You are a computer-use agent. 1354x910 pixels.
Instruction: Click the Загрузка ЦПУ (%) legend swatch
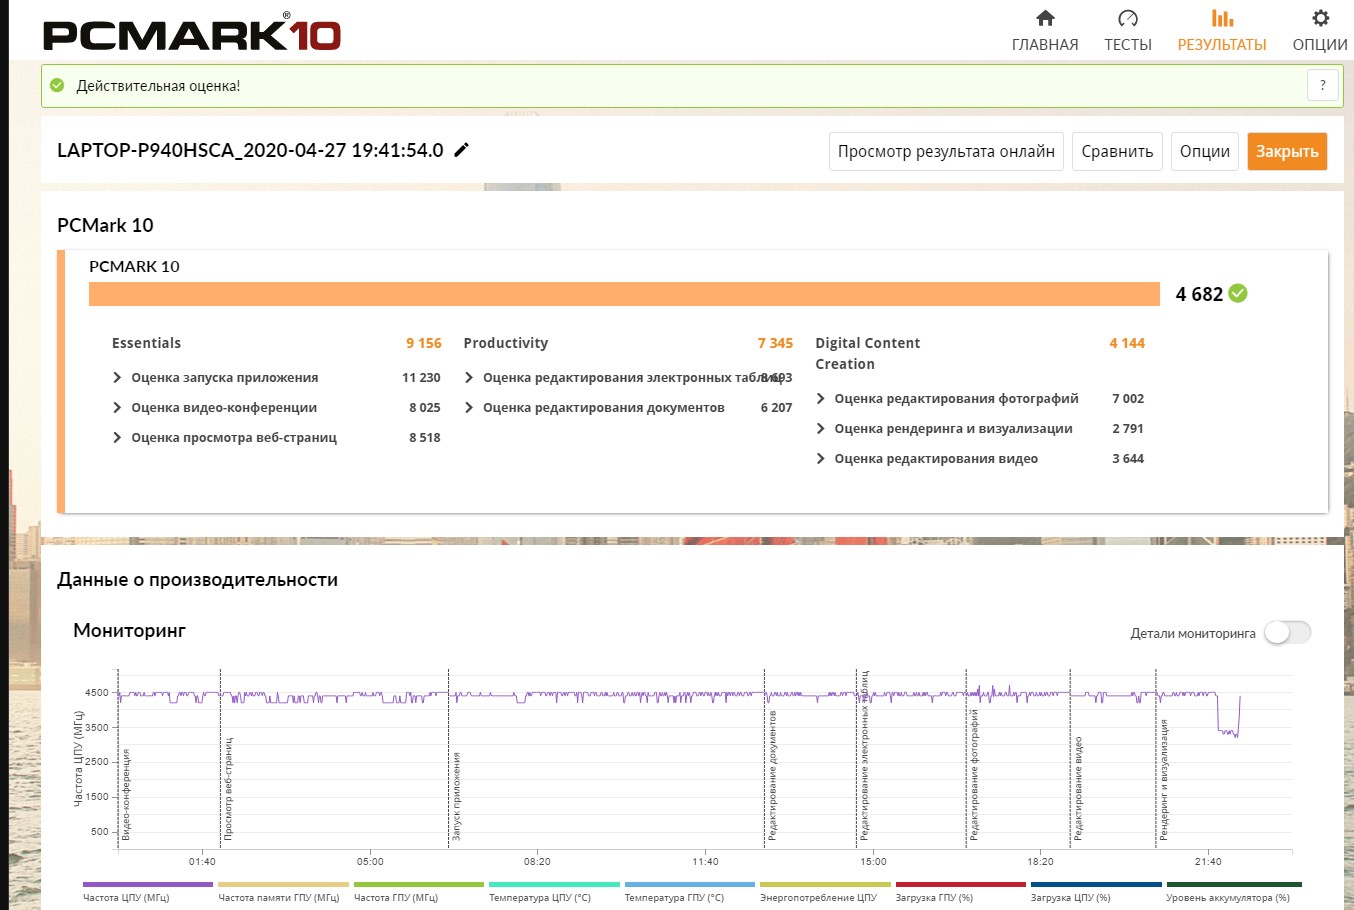[x=1096, y=885]
